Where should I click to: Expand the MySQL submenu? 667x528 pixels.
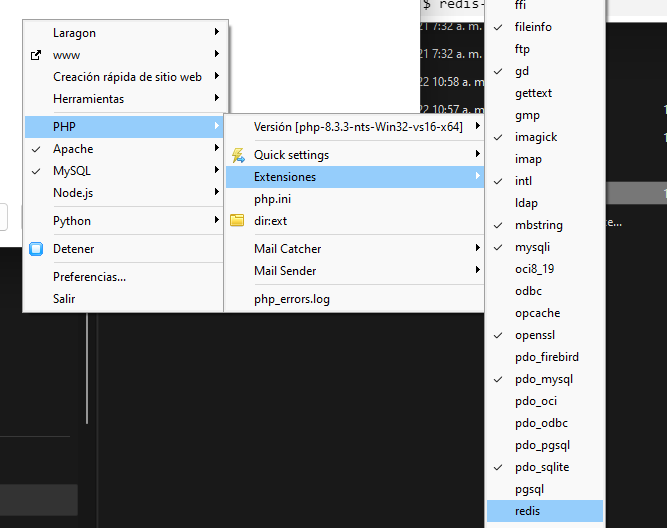tap(124, 171)
